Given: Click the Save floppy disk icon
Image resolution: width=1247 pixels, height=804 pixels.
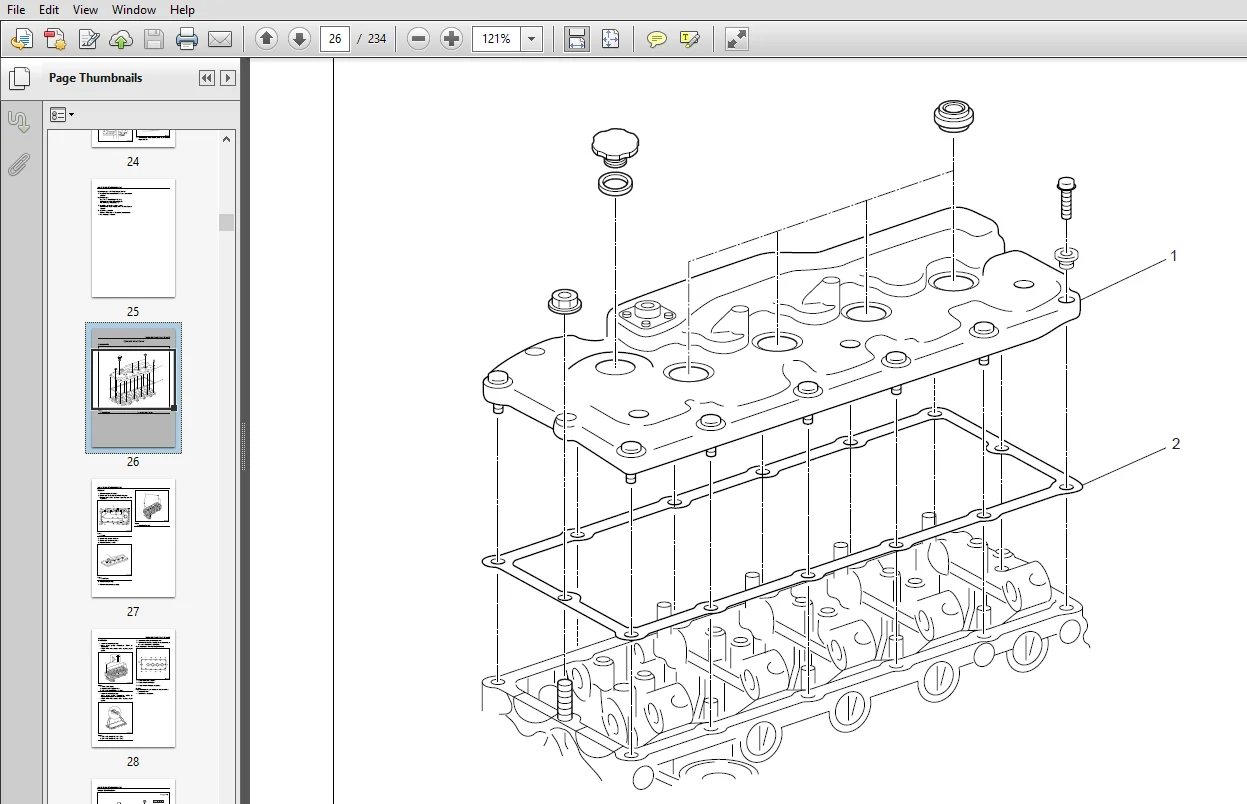Looking at the screenshot, I should (154, 39).
